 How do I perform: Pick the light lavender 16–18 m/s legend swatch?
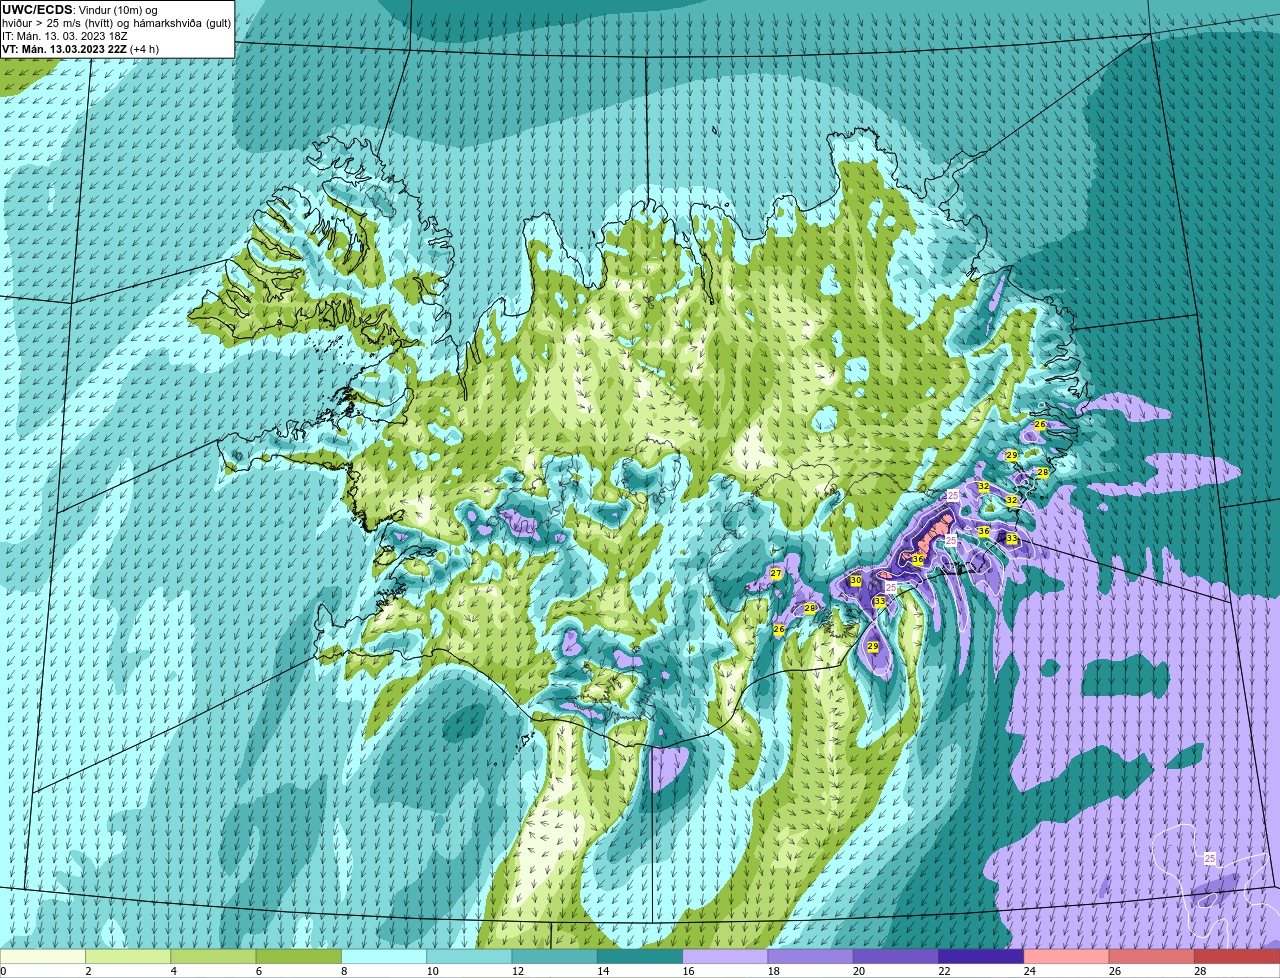click(x=724, y=956)
